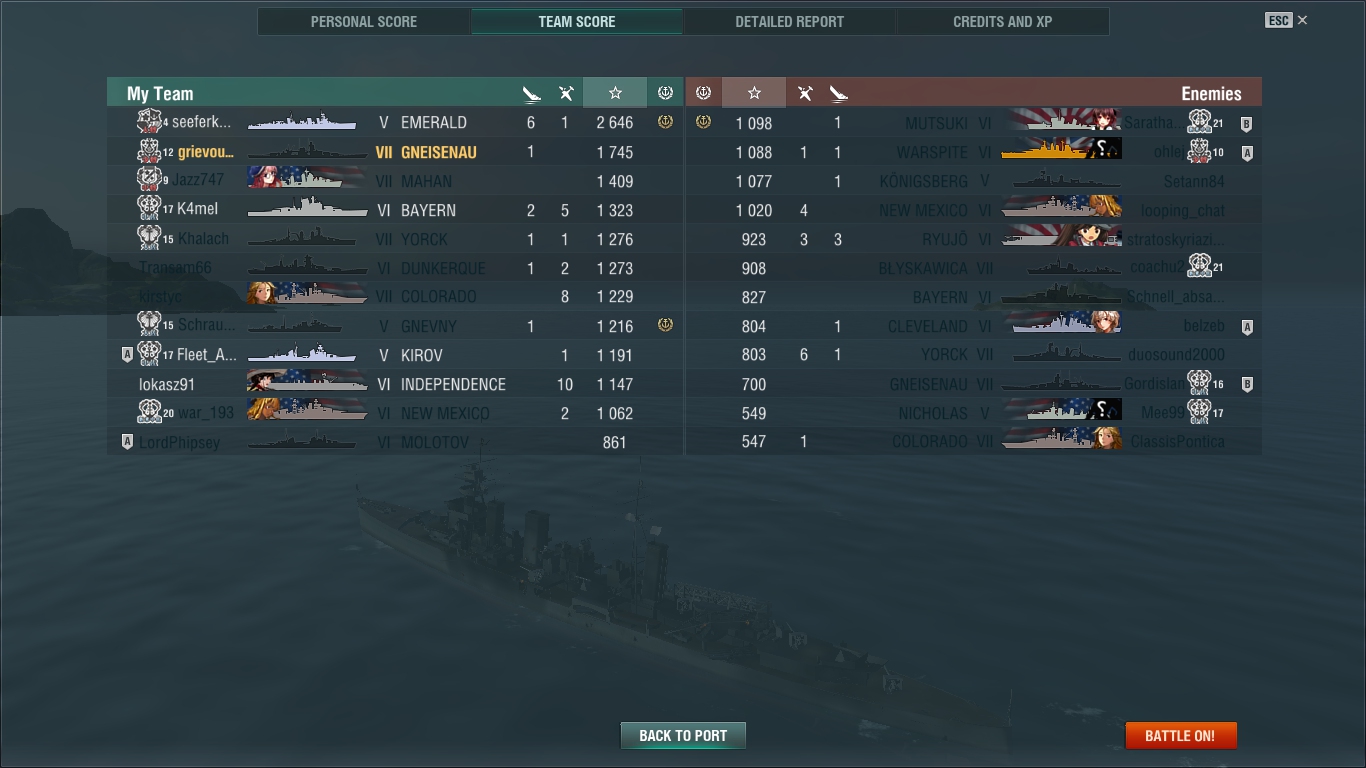The height and width of the screenshot is (768, 1366).
Task: Sort My Team by ships destroyed icon
Action: 531,93
